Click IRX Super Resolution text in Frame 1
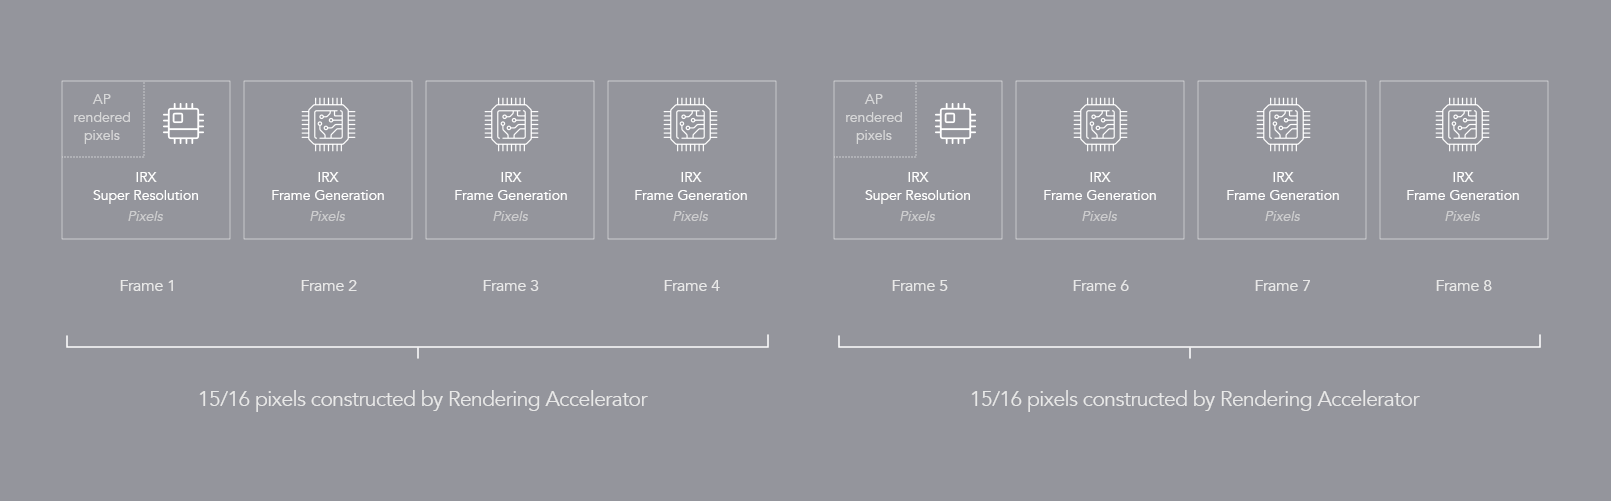This screenshot has height=501, width=1611. [146, 186]
